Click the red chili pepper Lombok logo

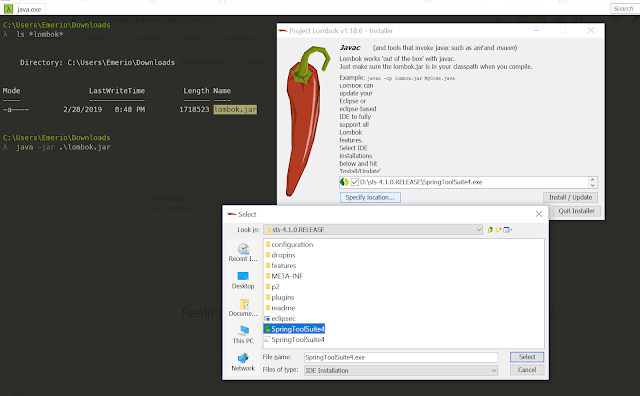307,121
